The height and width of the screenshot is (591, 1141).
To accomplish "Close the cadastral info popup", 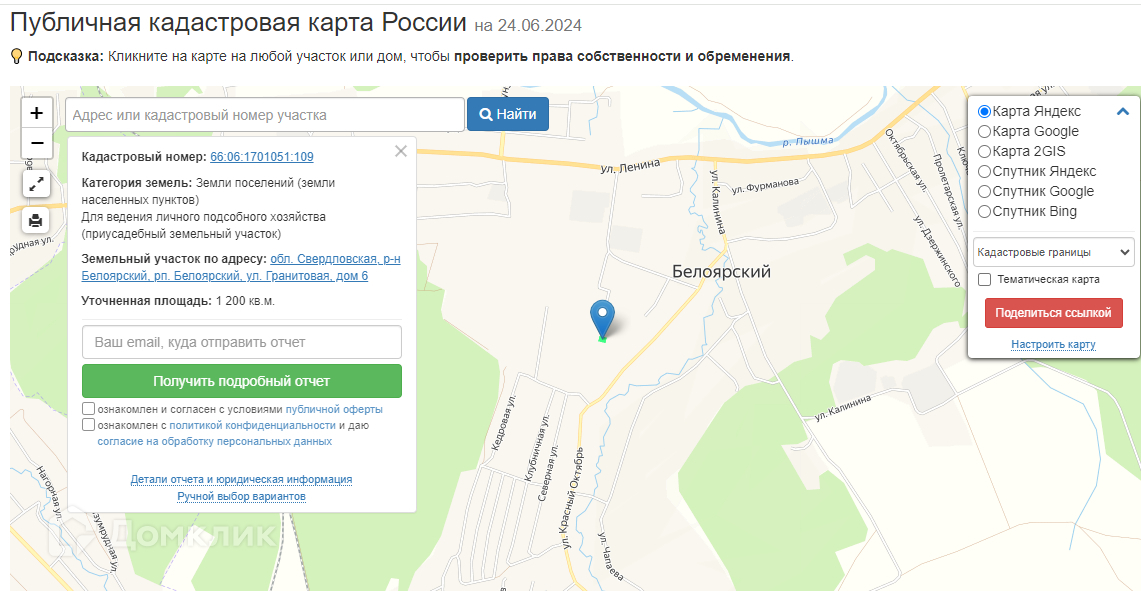I will coord(400,151).
